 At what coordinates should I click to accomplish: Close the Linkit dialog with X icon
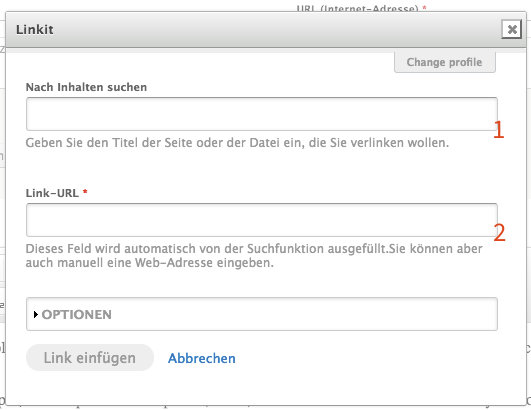point(511,29)
